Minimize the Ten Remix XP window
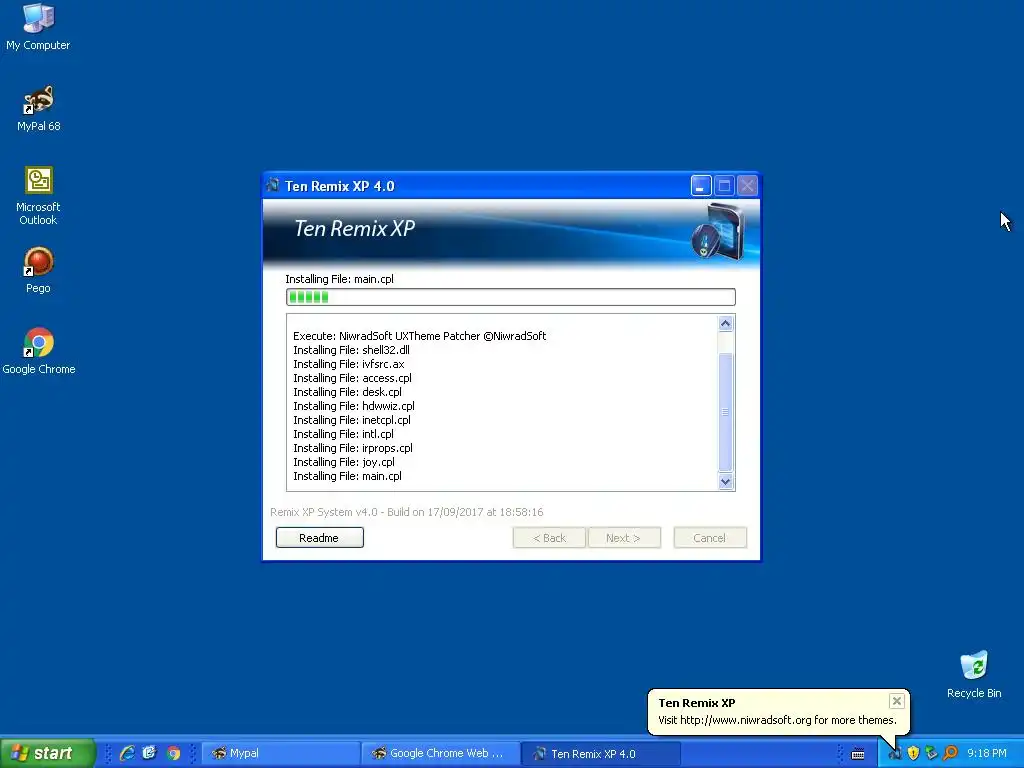This screenshot has height=768, width=1024. [x=701, y=186]
